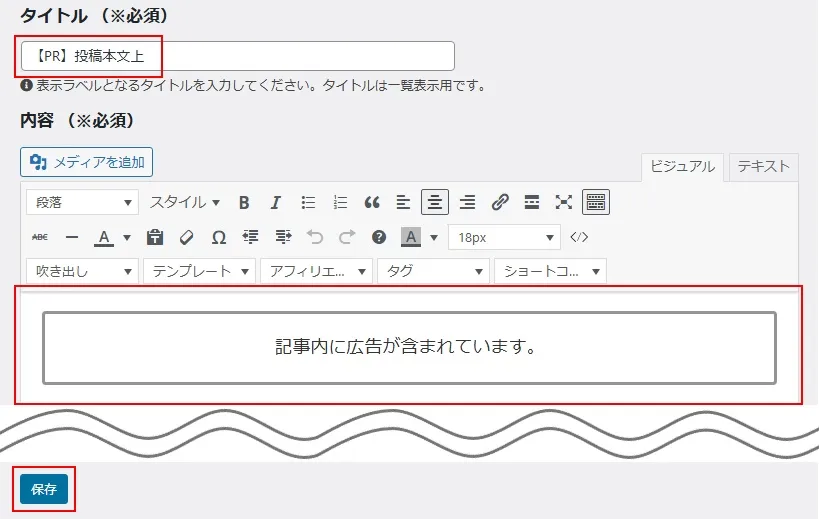The width and height of the screenshot is (819, 519).
Task: Toggle the toolbar toggle (kitchen sink) button
Action: [596, 202]
